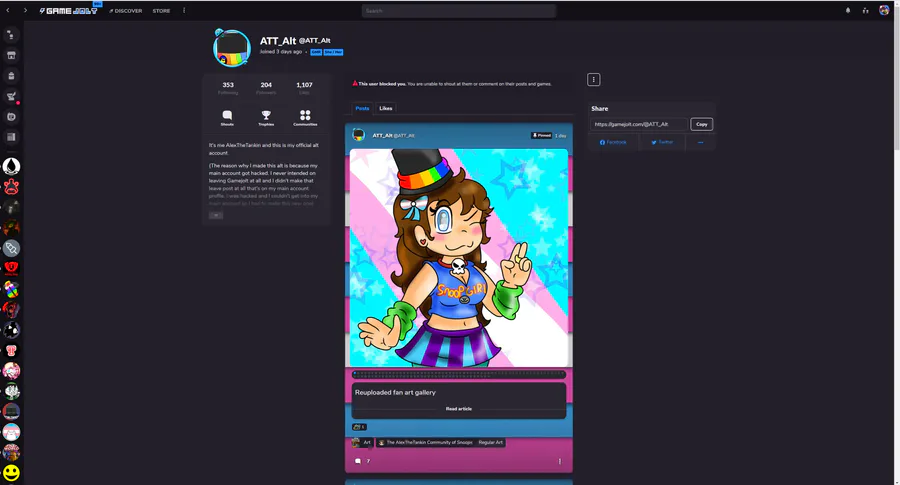Expand the profile bio text
900x485 pixels.
coord(216,215)
